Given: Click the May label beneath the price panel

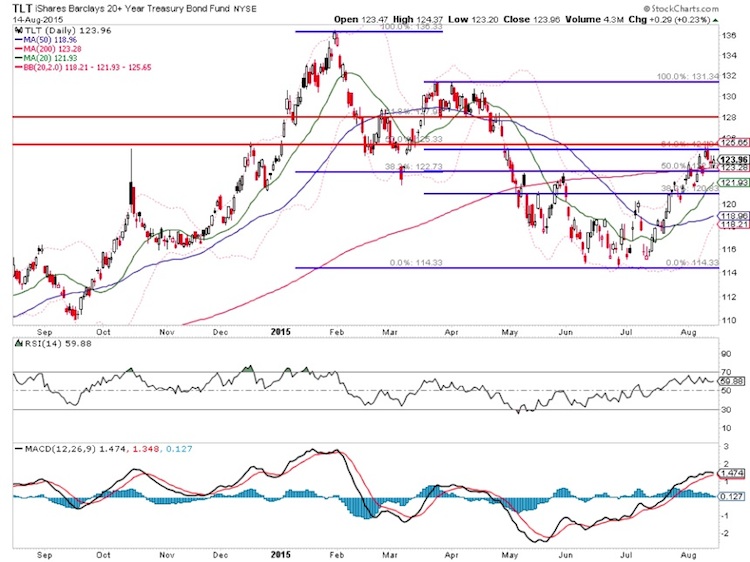Looking at the screenshot, I should click(x=510, y=332).
